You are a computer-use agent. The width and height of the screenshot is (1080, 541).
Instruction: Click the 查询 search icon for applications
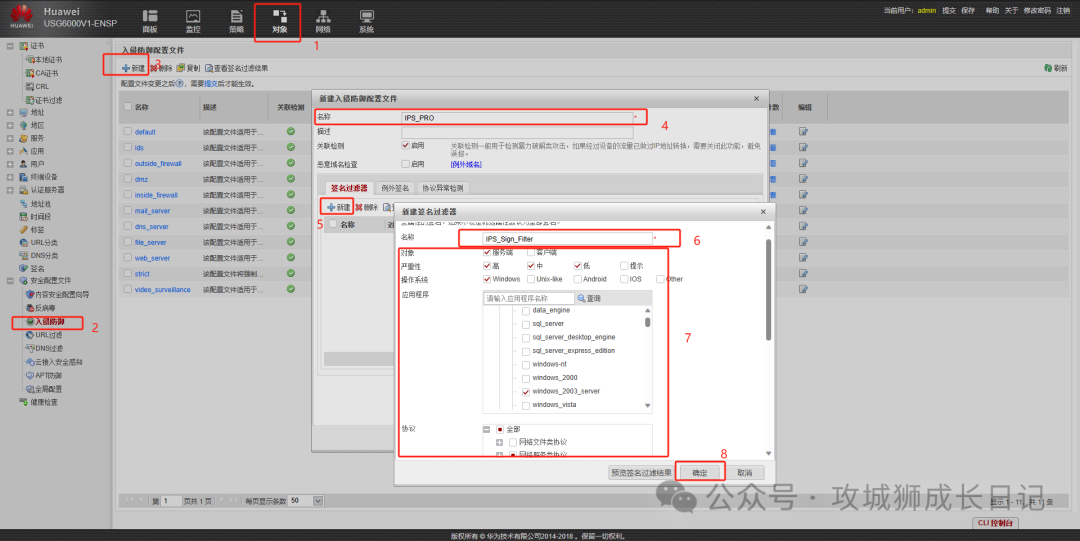[x=589, y=298]
